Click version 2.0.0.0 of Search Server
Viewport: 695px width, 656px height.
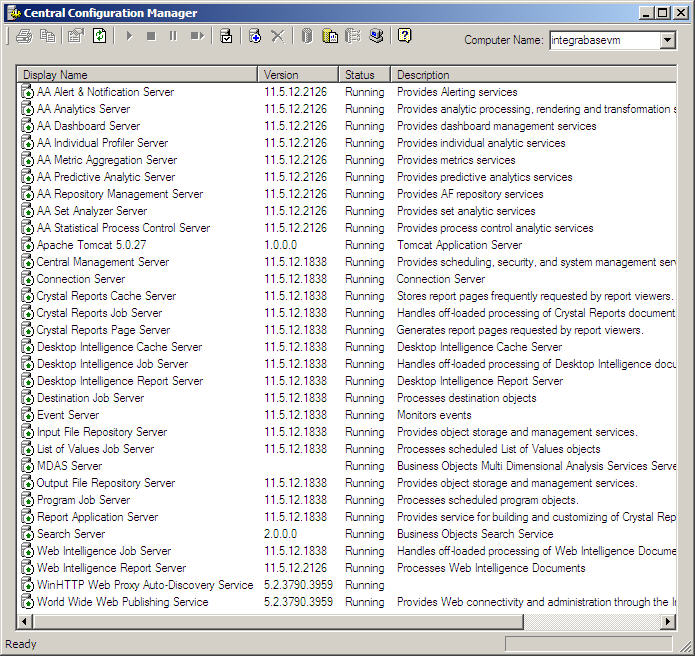tap(281, 534)
